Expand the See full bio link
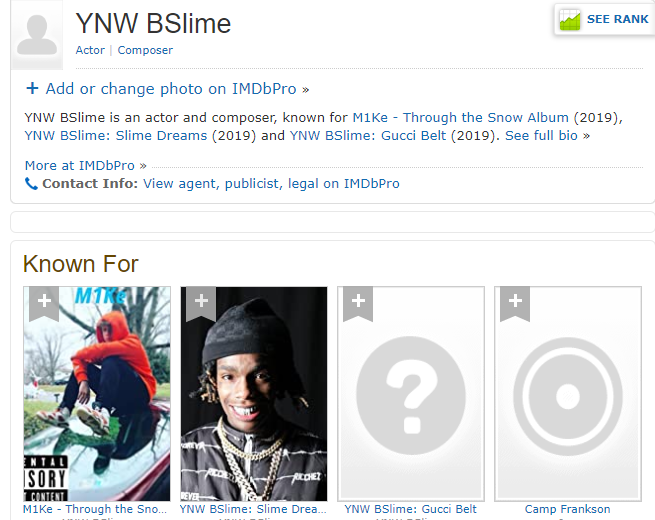655x520 pixels. [547, 136]
